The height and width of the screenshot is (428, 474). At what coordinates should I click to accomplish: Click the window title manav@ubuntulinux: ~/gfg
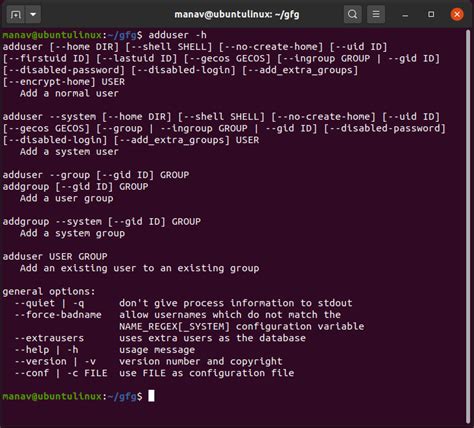tap(237, 15)
